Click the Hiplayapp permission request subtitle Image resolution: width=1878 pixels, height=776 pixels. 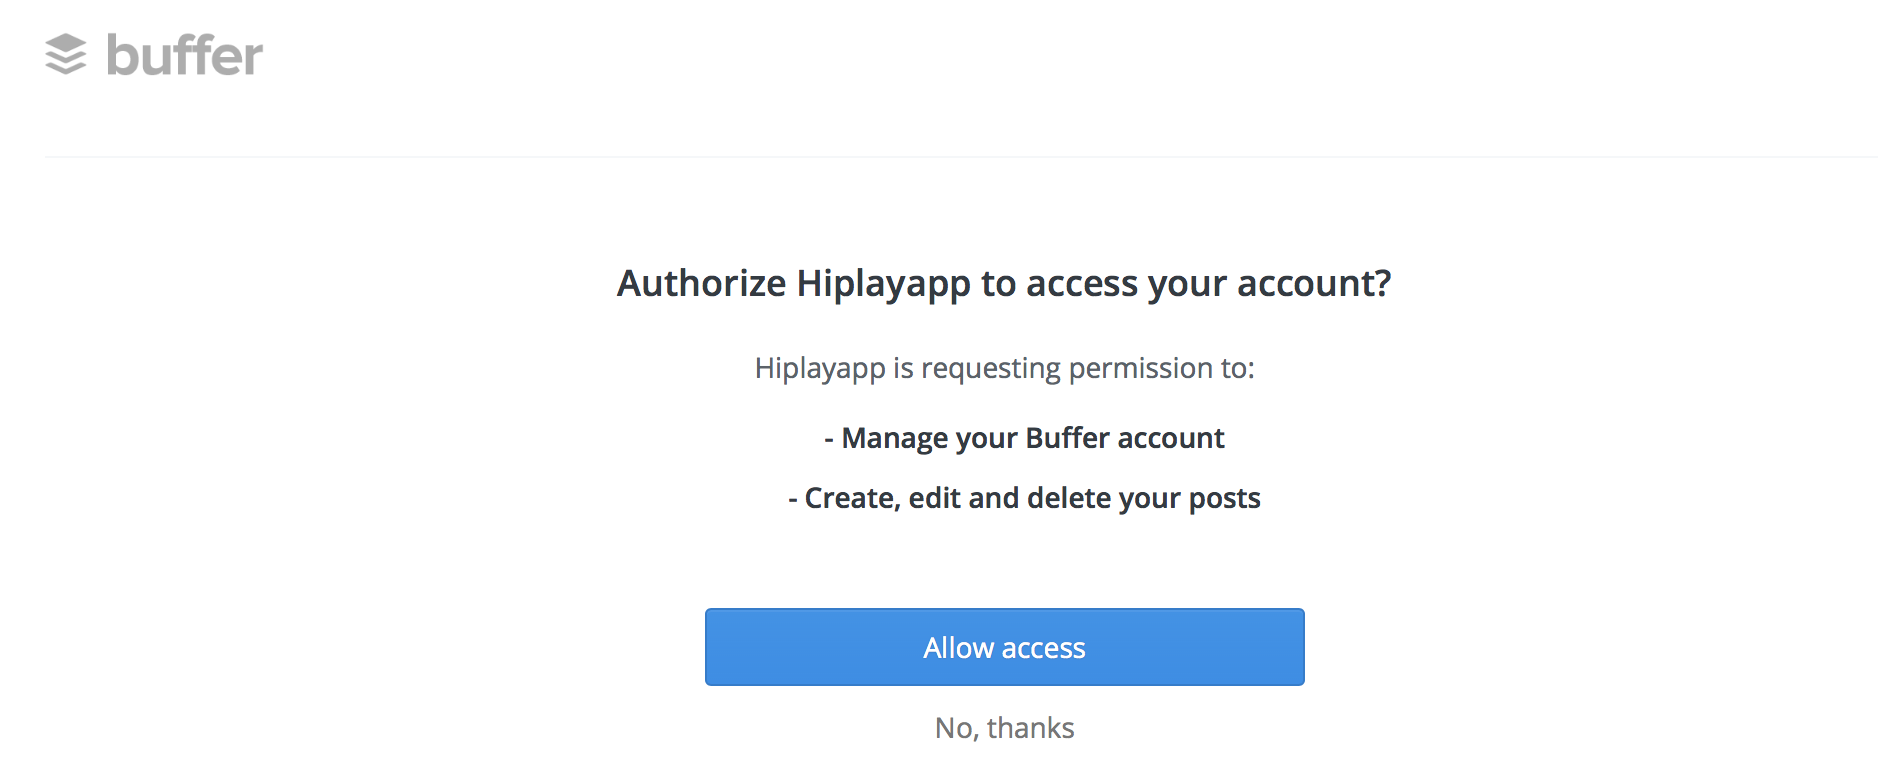pyautogui.click(x=1004, y=367)
